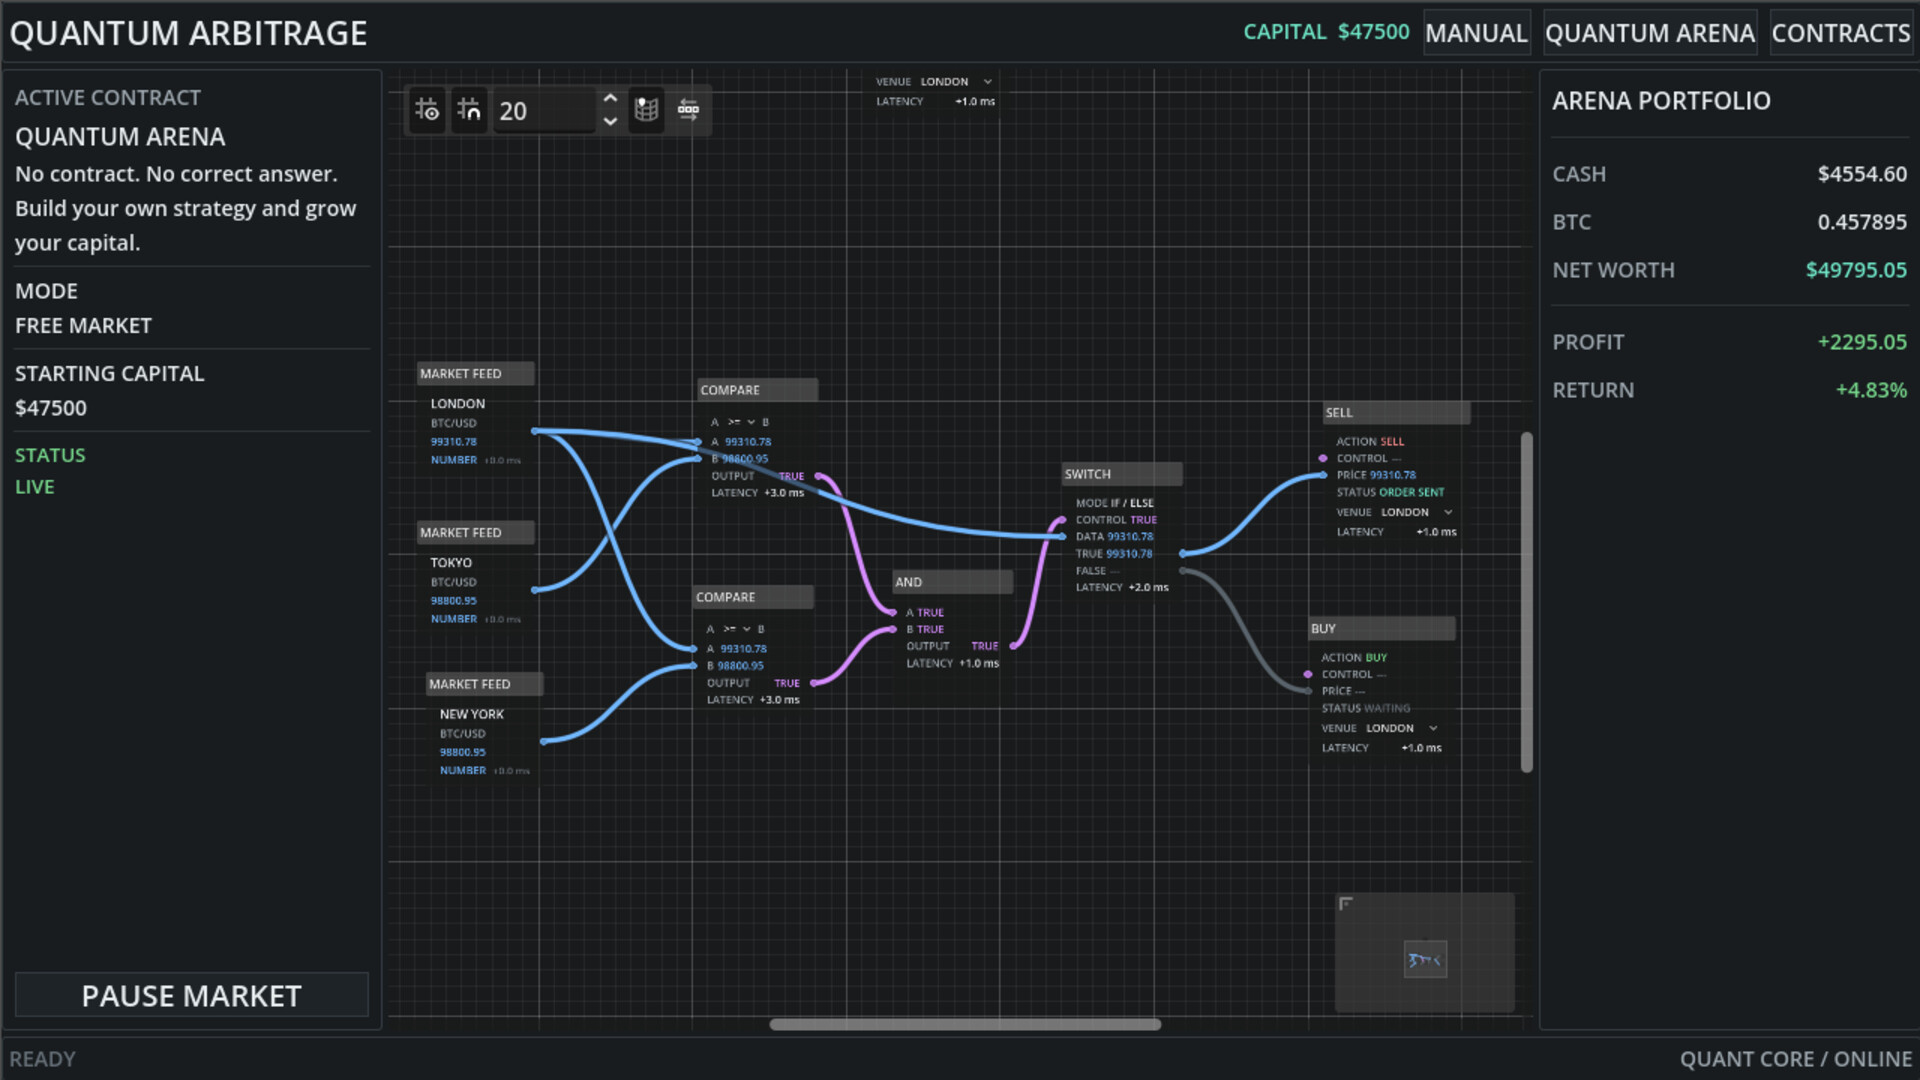Click the minimap viewport thumbnail
The width and height of the screenshot is (1920, 1080).
point(1425,960)
